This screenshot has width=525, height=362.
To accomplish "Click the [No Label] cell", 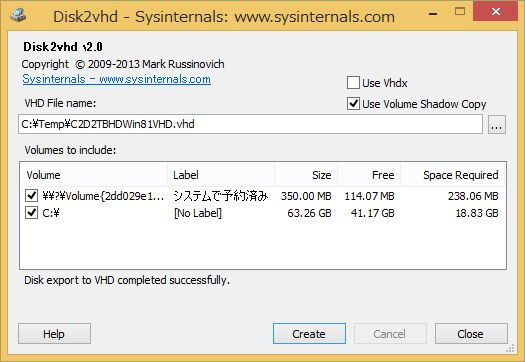I will click(x=198, y=213).
